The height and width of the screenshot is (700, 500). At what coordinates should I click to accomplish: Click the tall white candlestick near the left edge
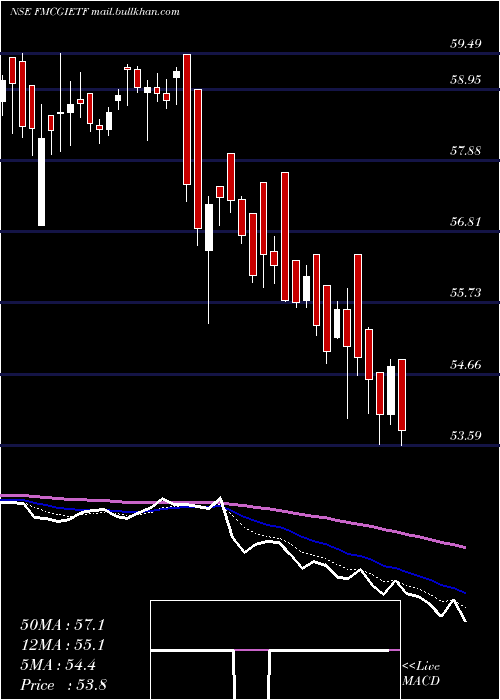tap(41, 182)
